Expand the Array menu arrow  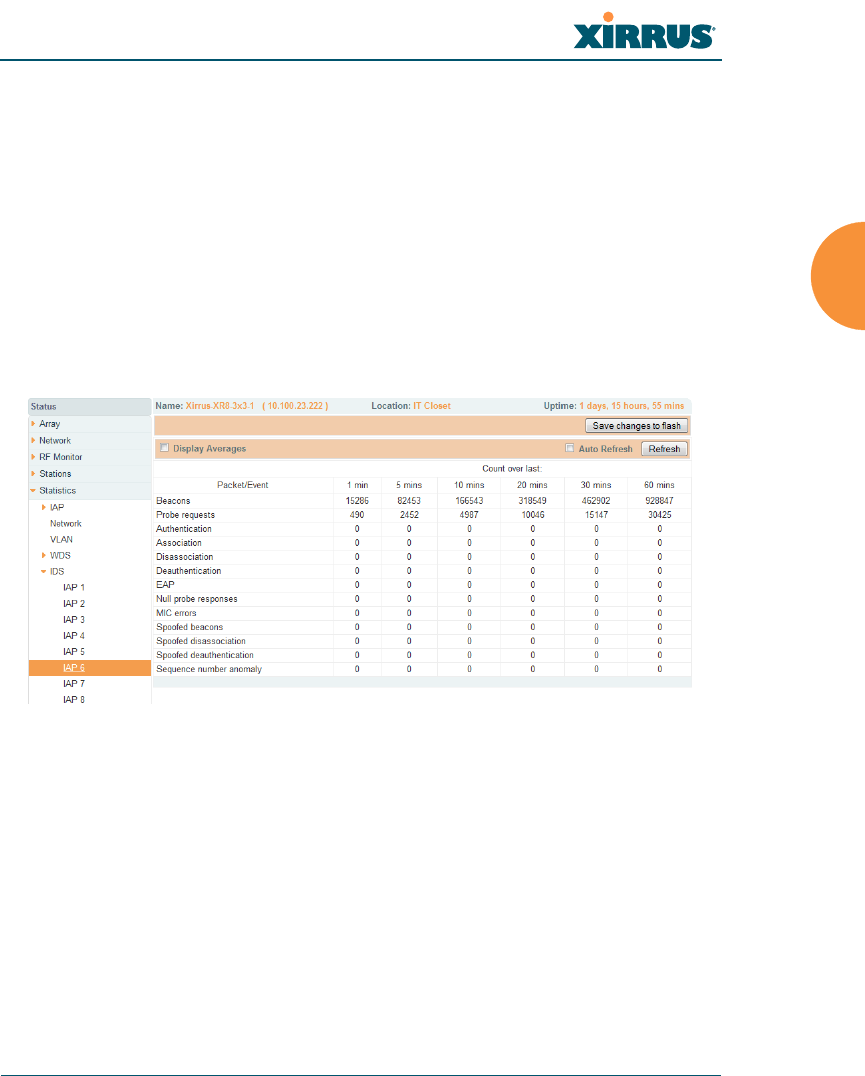tap(33, 424)
